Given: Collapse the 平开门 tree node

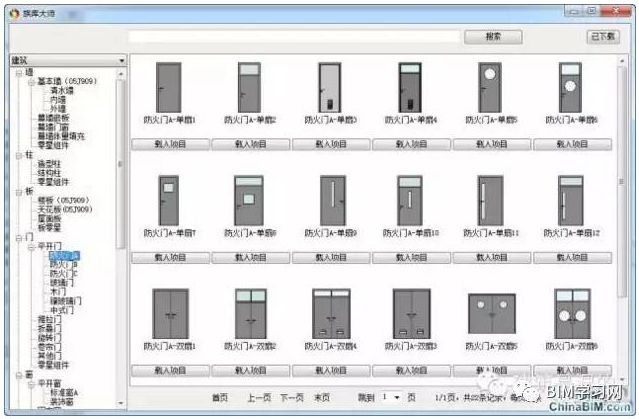Looking at the screenshot, I should click(x=31, y=247).
